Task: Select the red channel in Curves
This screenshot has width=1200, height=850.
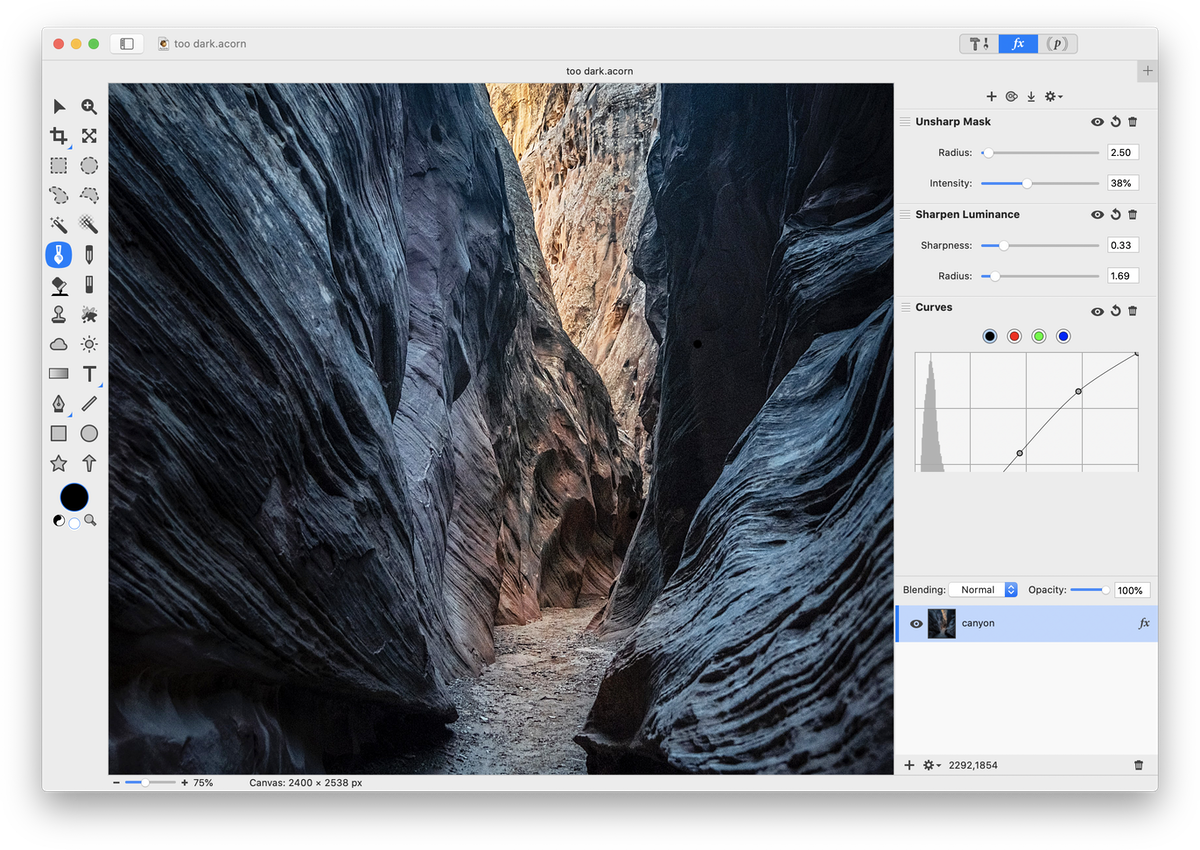Action: pos(1014,336)
